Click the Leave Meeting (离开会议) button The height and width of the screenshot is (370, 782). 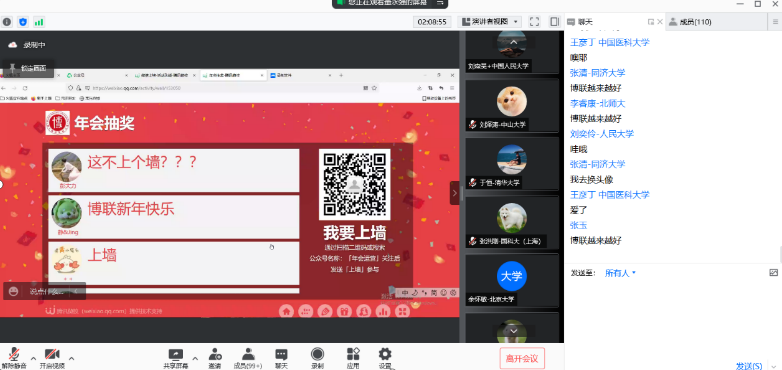coord(522,358)
